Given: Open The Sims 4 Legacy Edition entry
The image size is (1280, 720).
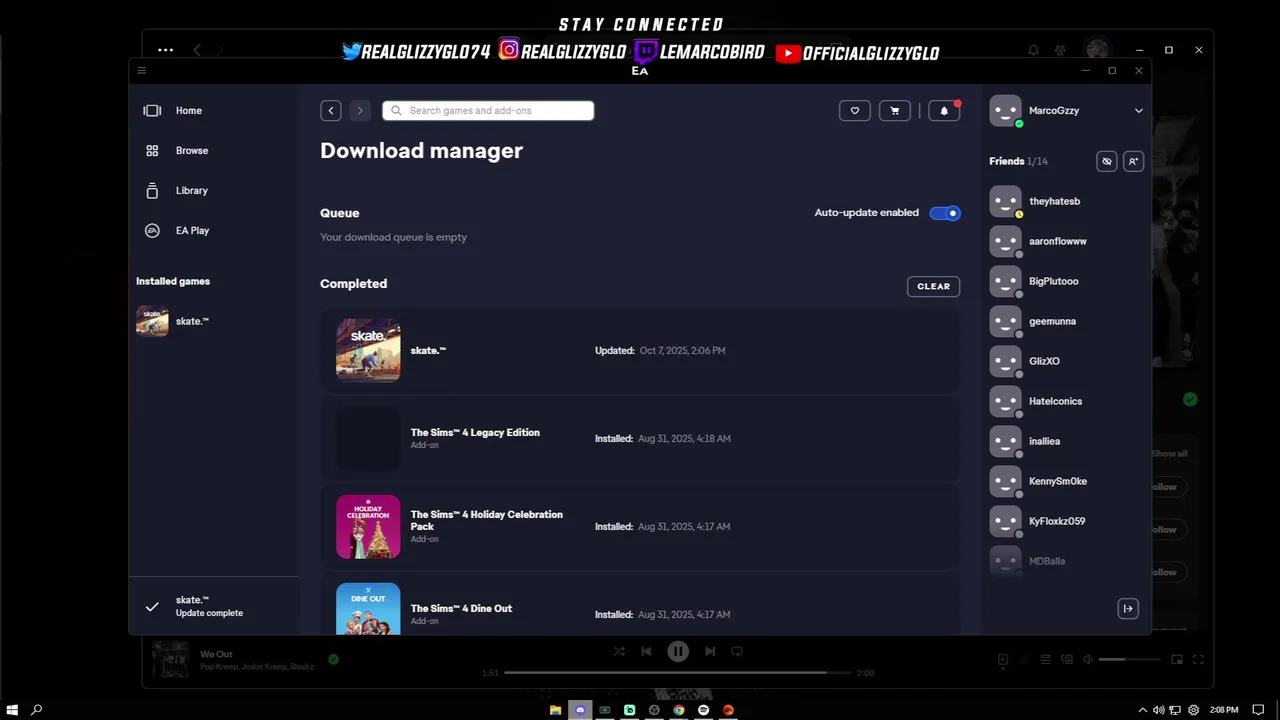Looking at the screenshot, I should click(640, 439).
